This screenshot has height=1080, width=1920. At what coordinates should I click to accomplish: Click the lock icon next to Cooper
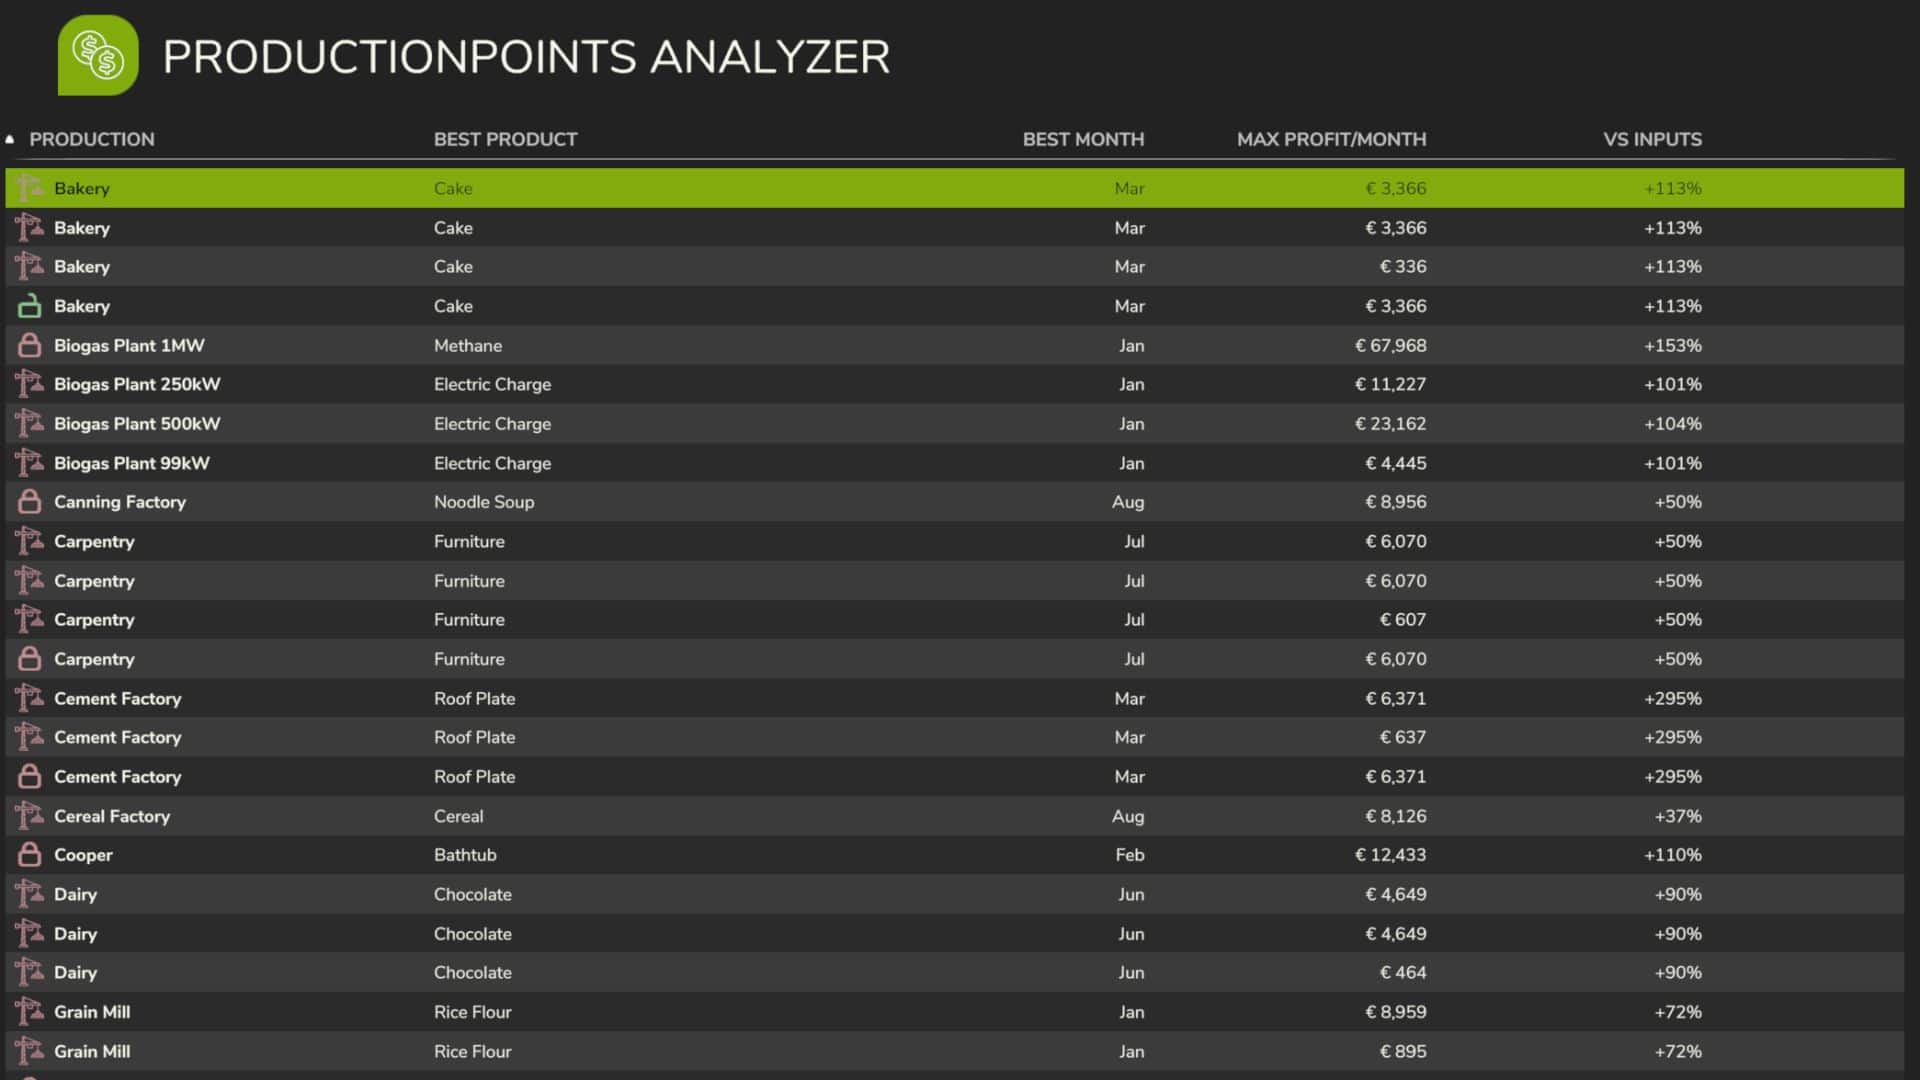pyautogui.click(x=29, y=855)
